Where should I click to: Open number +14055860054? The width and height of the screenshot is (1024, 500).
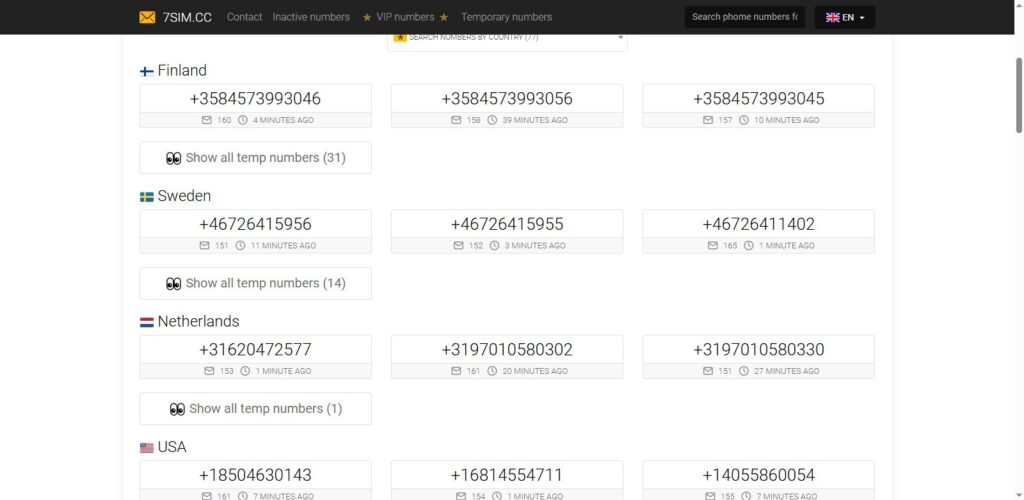click(x=758, y=475)
